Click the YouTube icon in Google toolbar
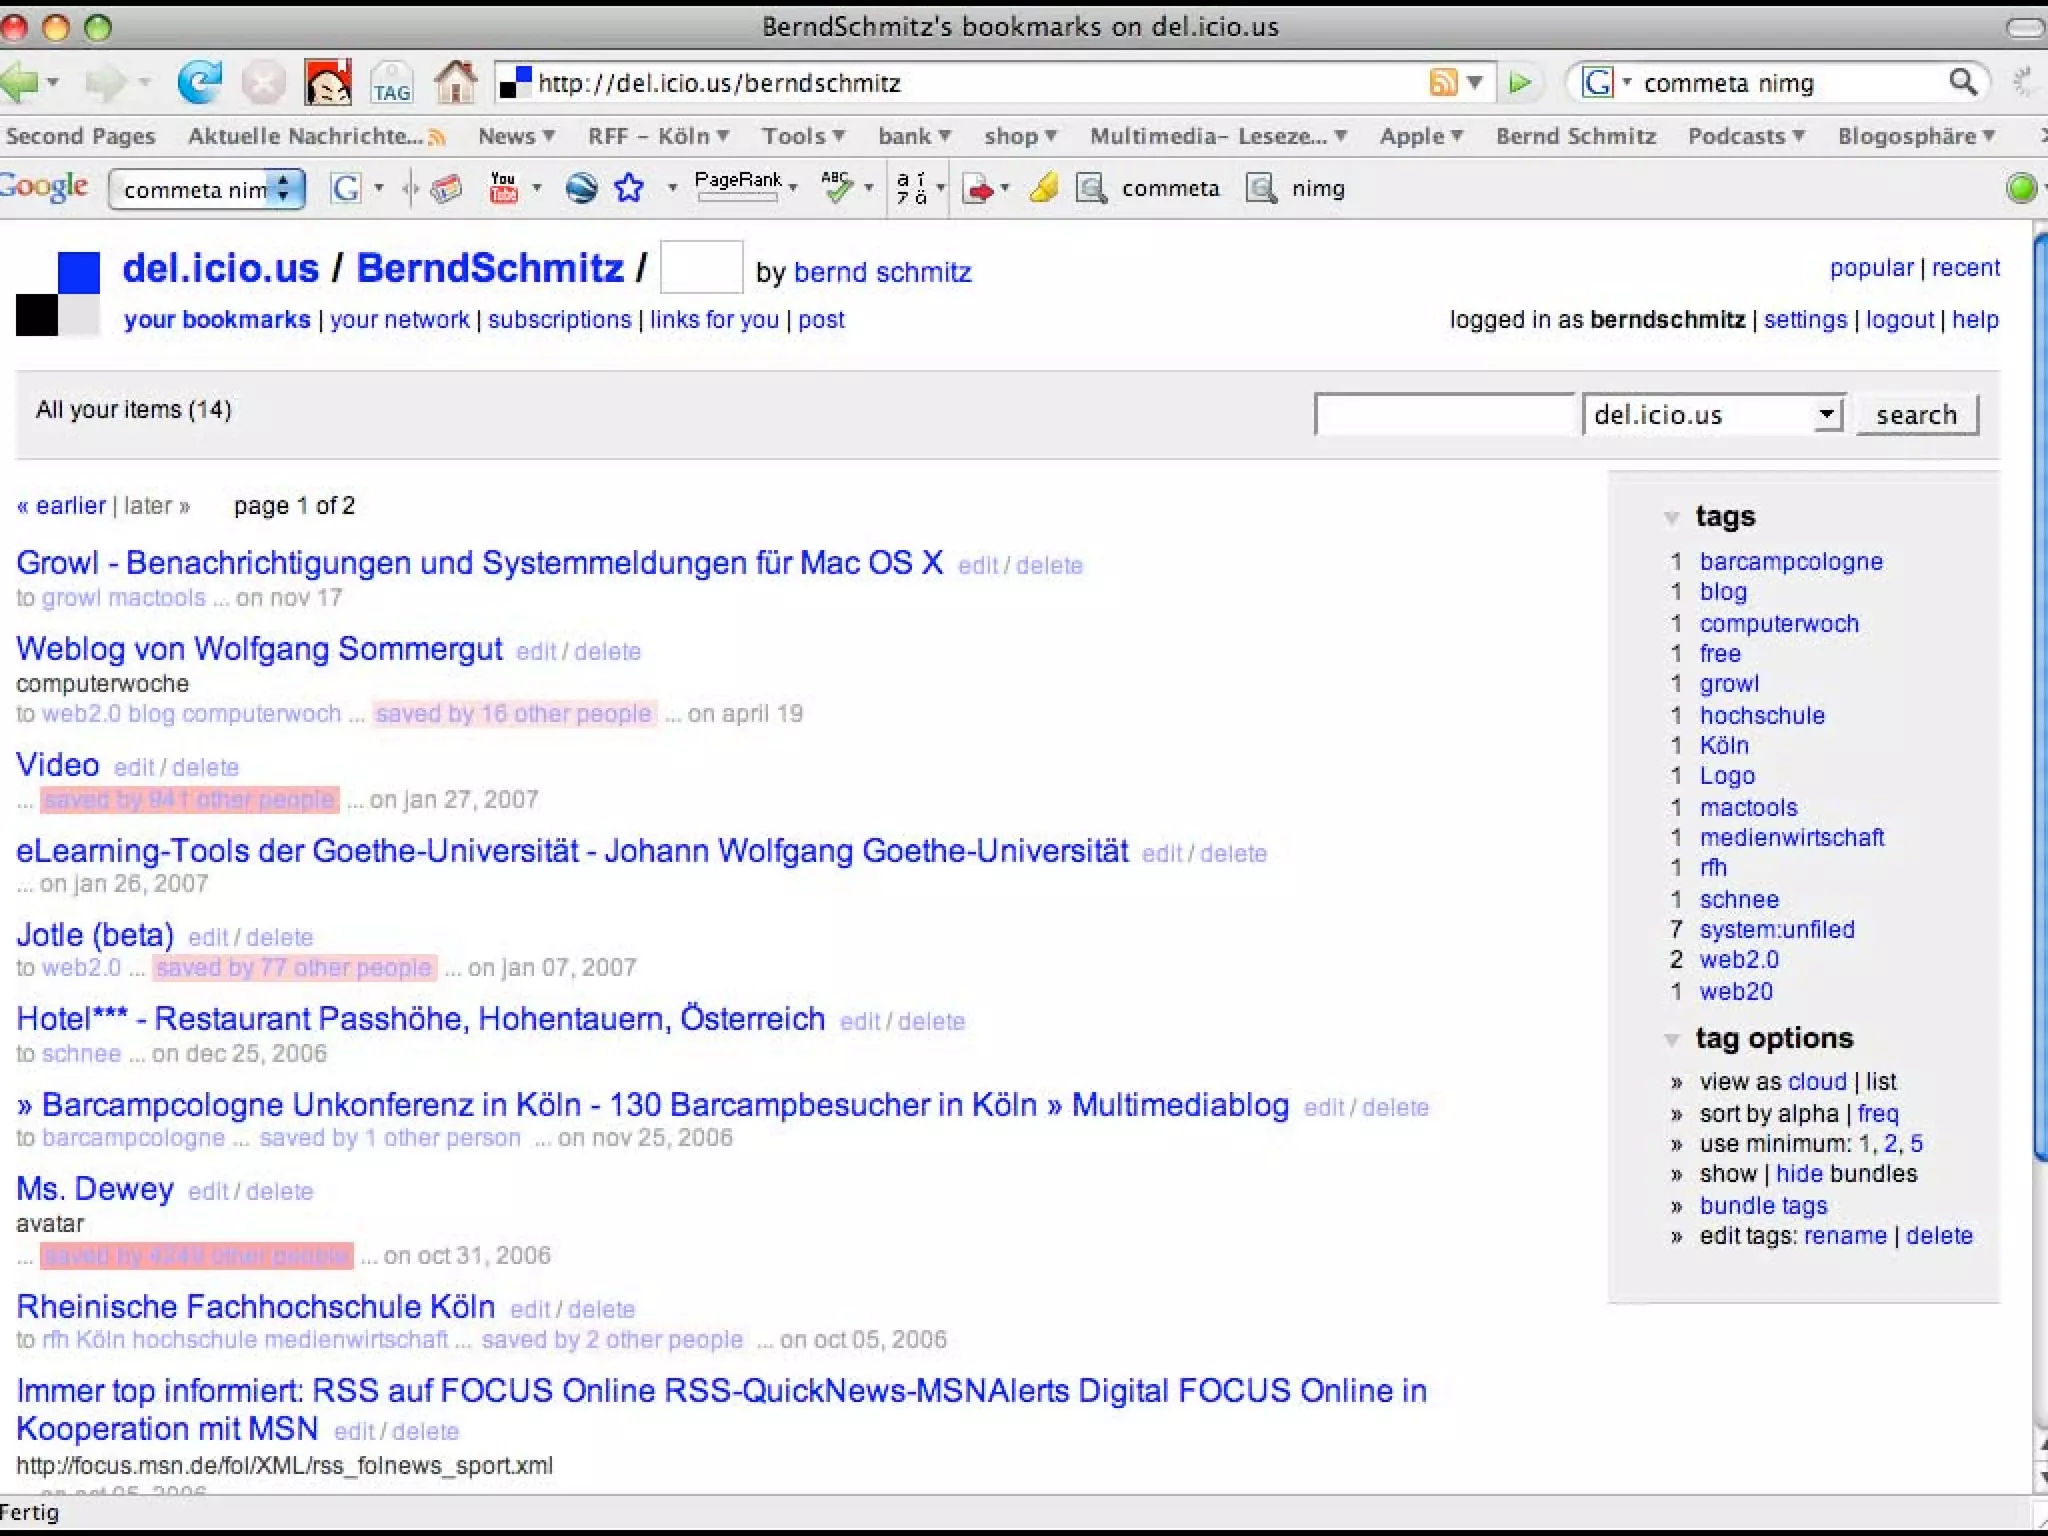The width and height of the screenshot is (2048, 1536). 504,187
